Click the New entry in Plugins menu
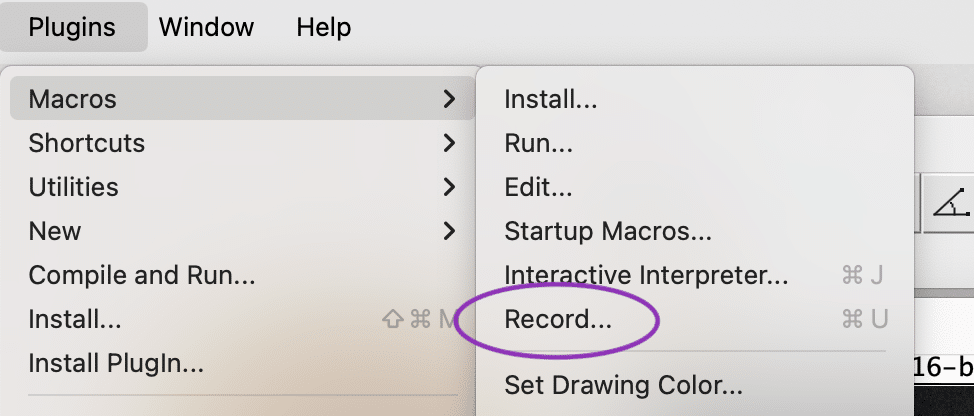Viewport: 974px width, 416px height. (55, 231)
